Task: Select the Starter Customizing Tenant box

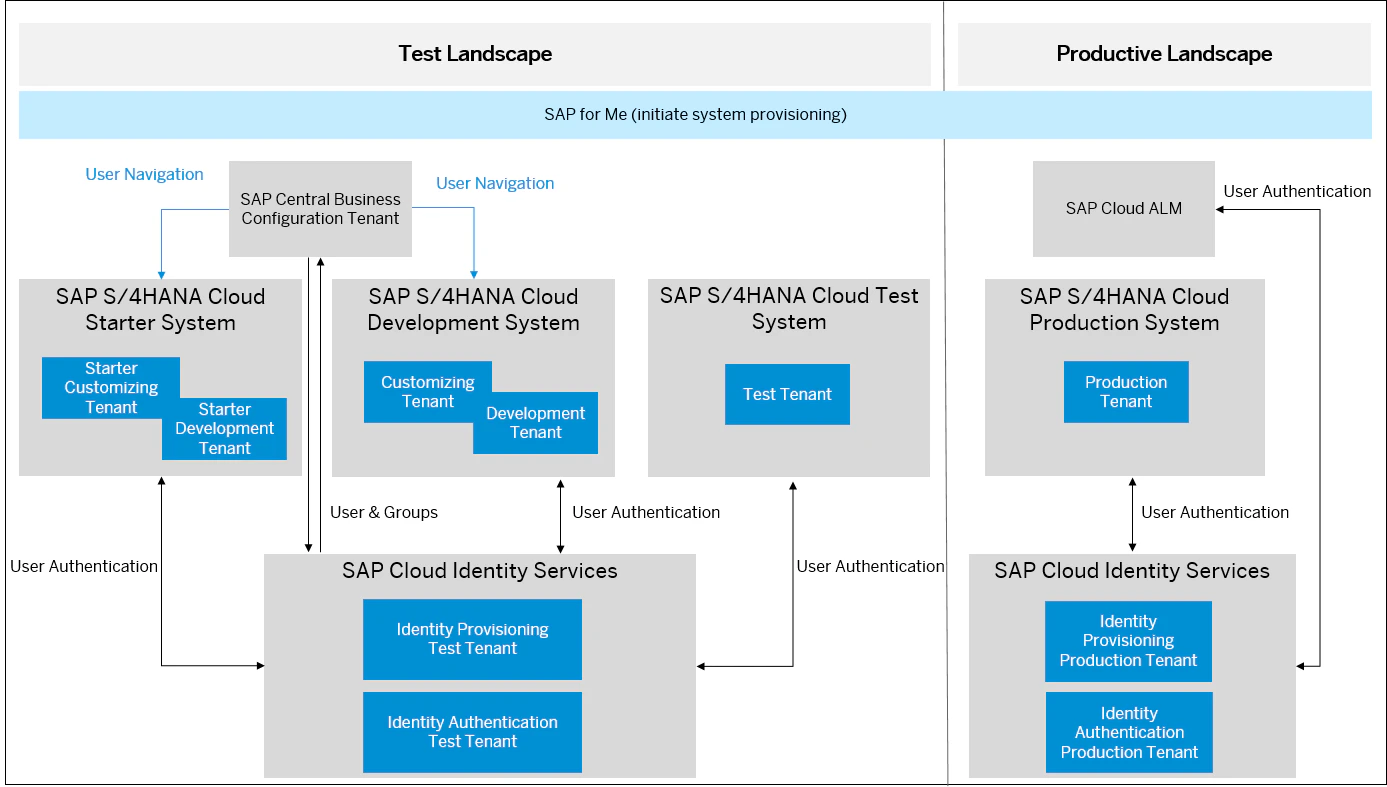Action: pyautogui.click(x=111, y=388)
